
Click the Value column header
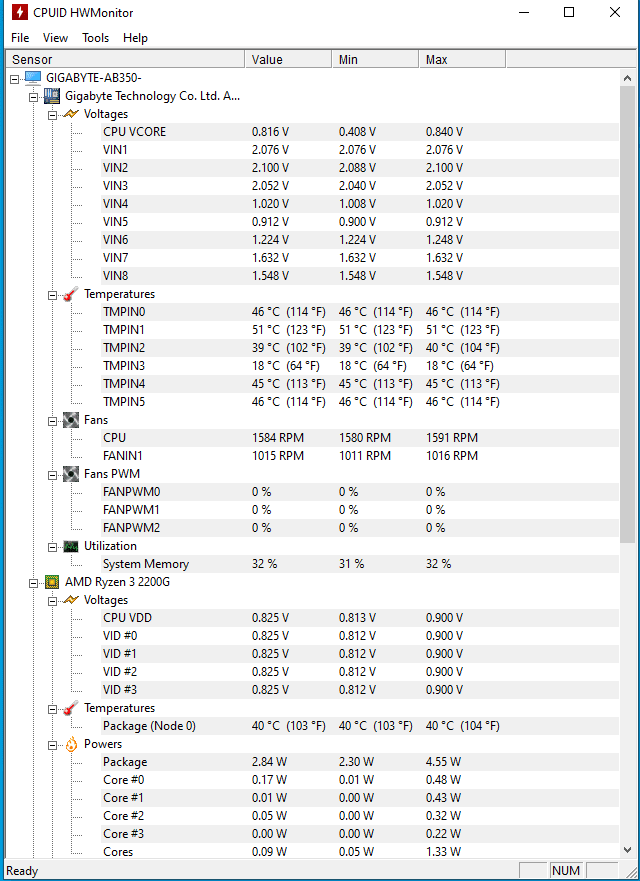pyautogui.click(x=288, y=60)
